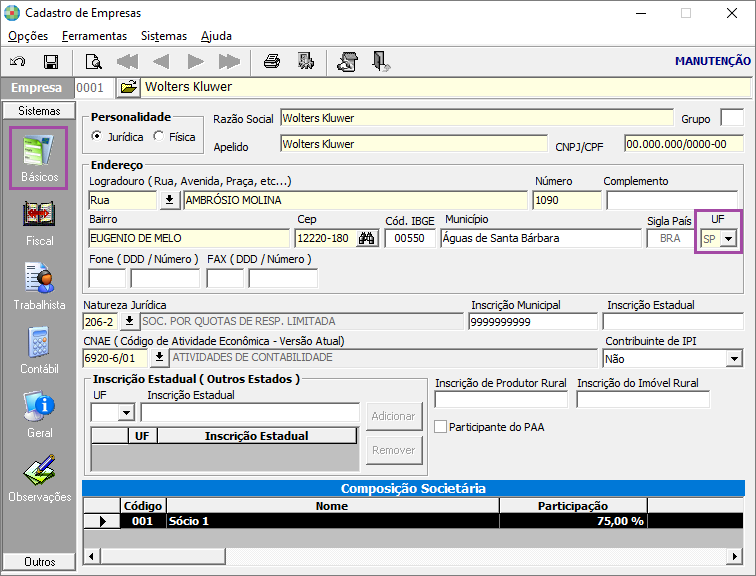Click the undo arrow toolbar icon
756x576 pixels.
[18, 62]
